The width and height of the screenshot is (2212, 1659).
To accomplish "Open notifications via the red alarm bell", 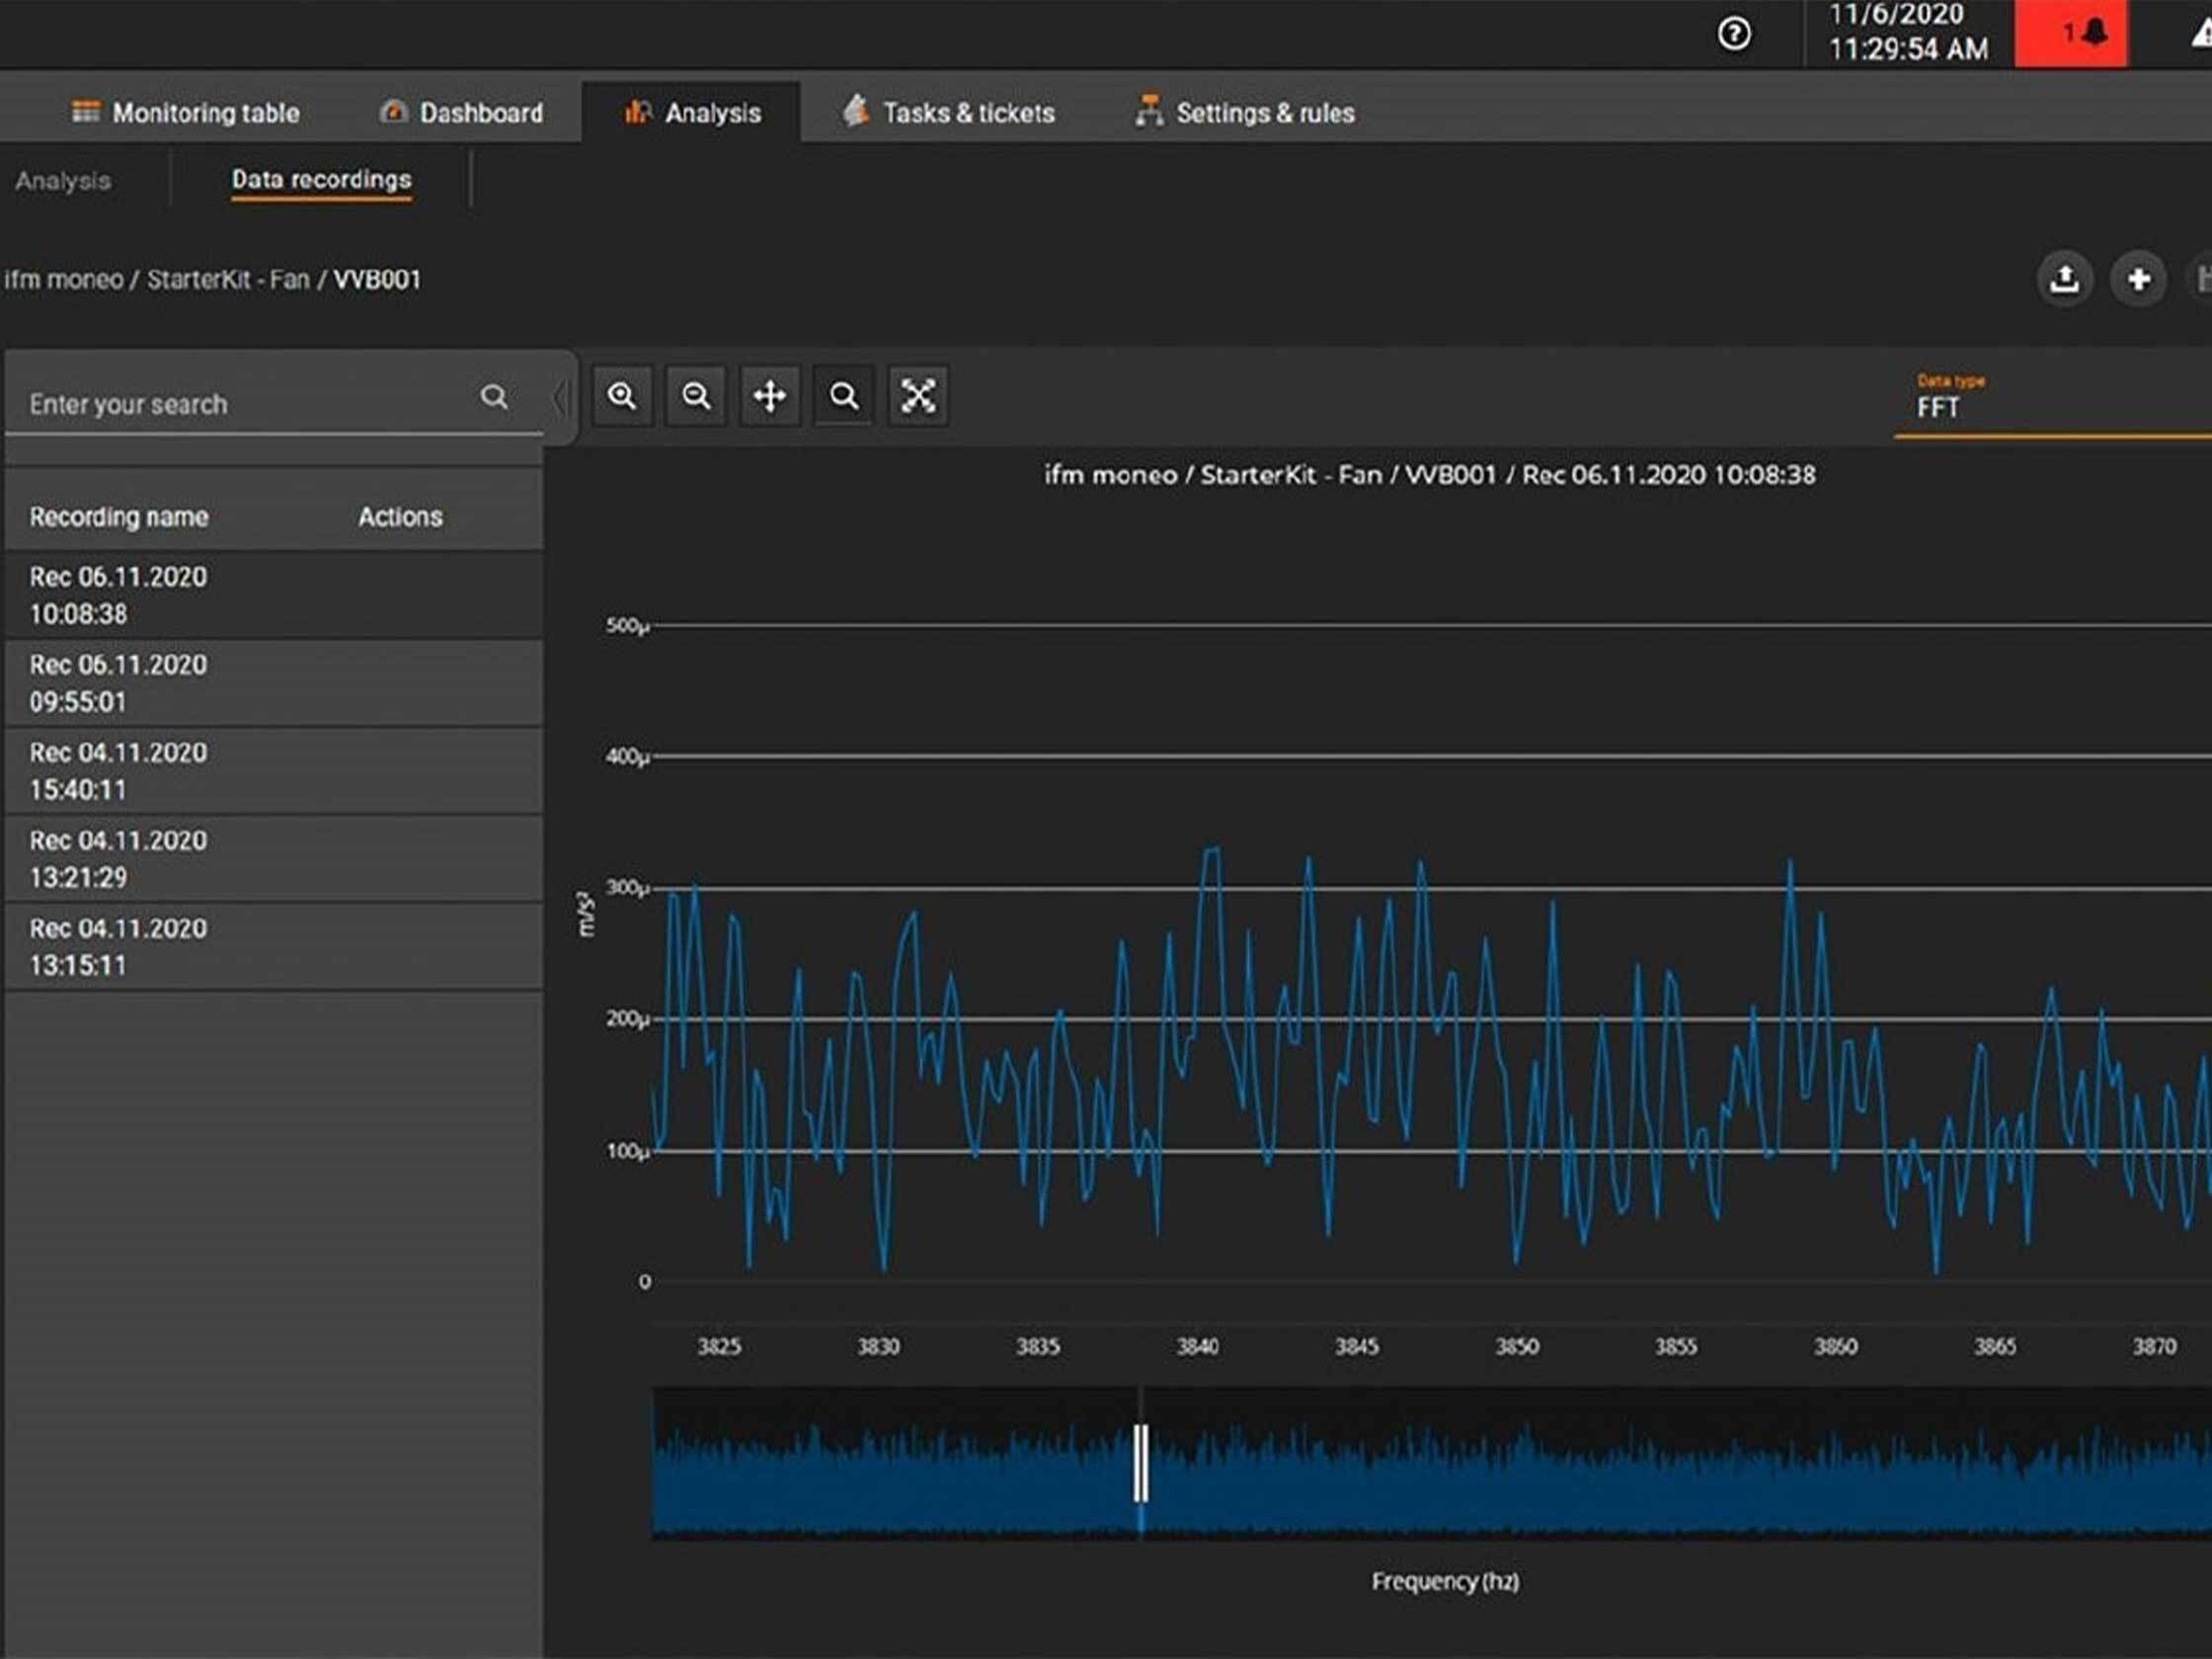I will tap(2072, 33).
